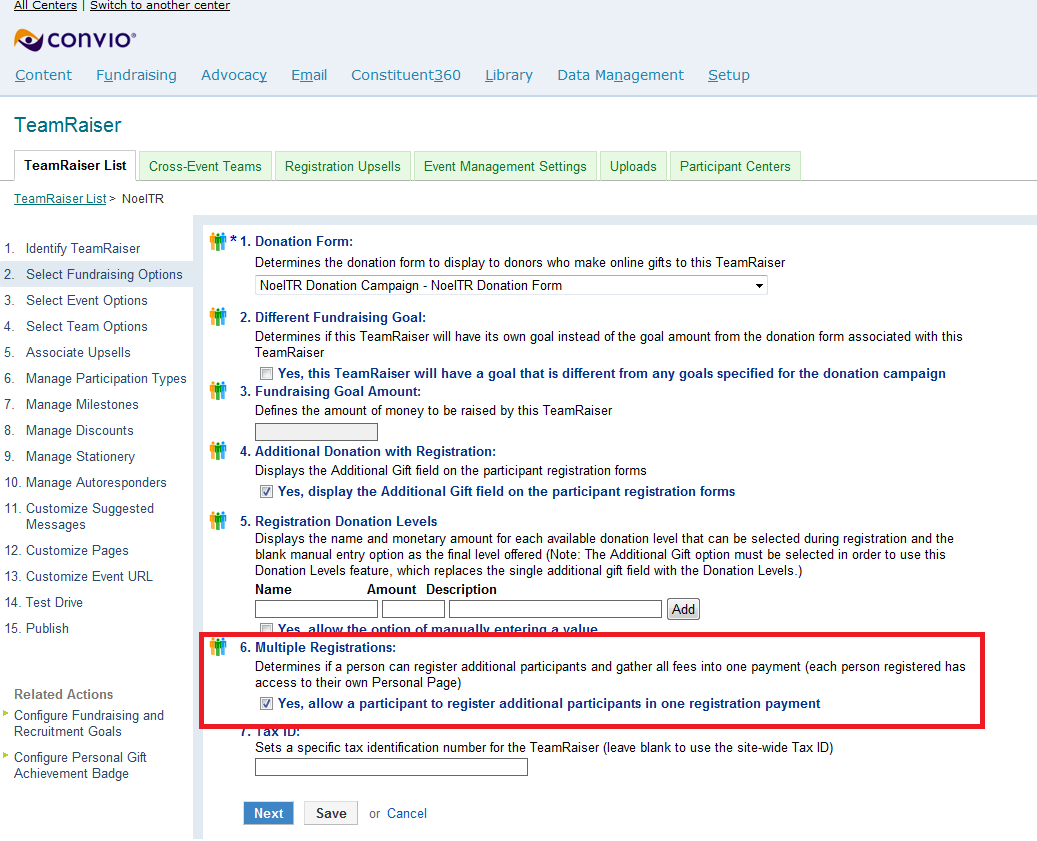1037x841 pixels.
Task: Go to step Associate Upsells
Action: pyautogui.click(x=78, y=352)
